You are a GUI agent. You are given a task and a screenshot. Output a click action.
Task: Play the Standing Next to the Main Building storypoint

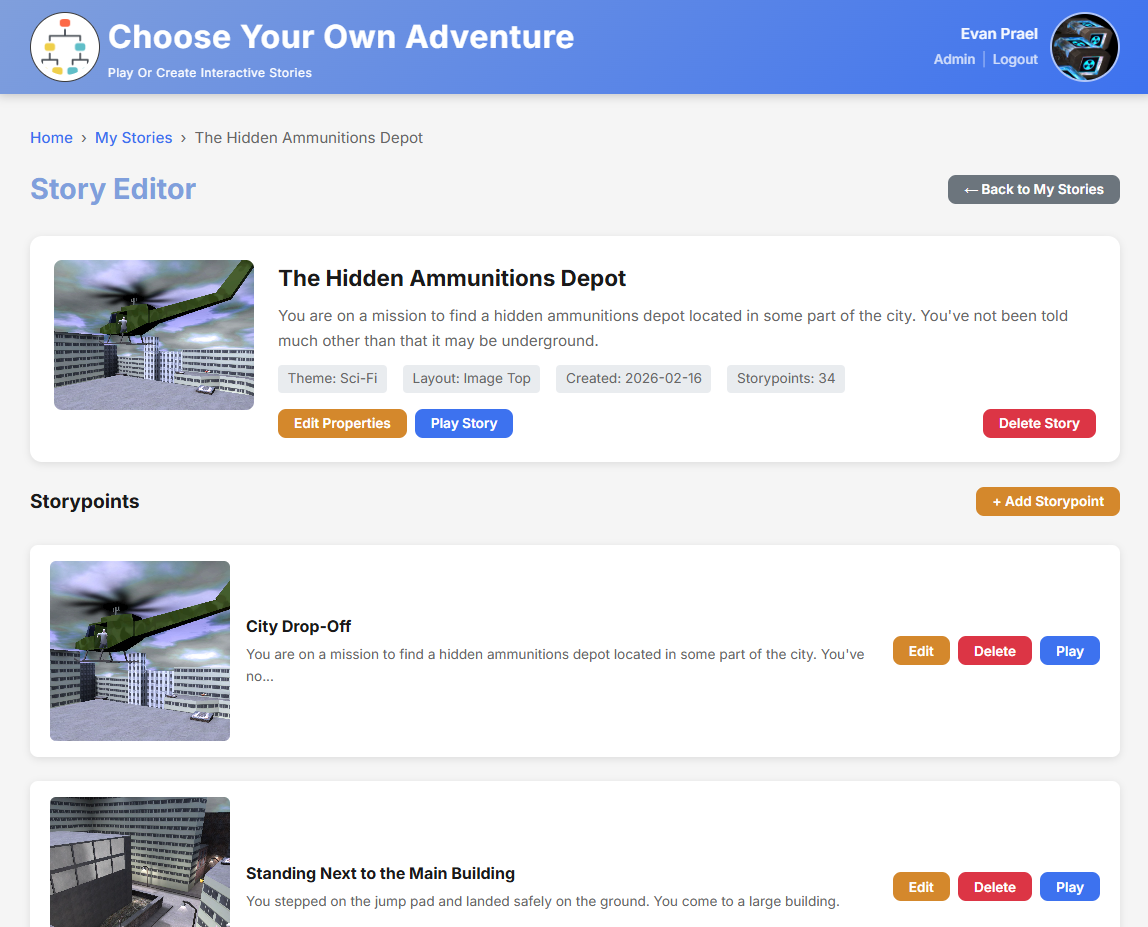(1069, 886)
